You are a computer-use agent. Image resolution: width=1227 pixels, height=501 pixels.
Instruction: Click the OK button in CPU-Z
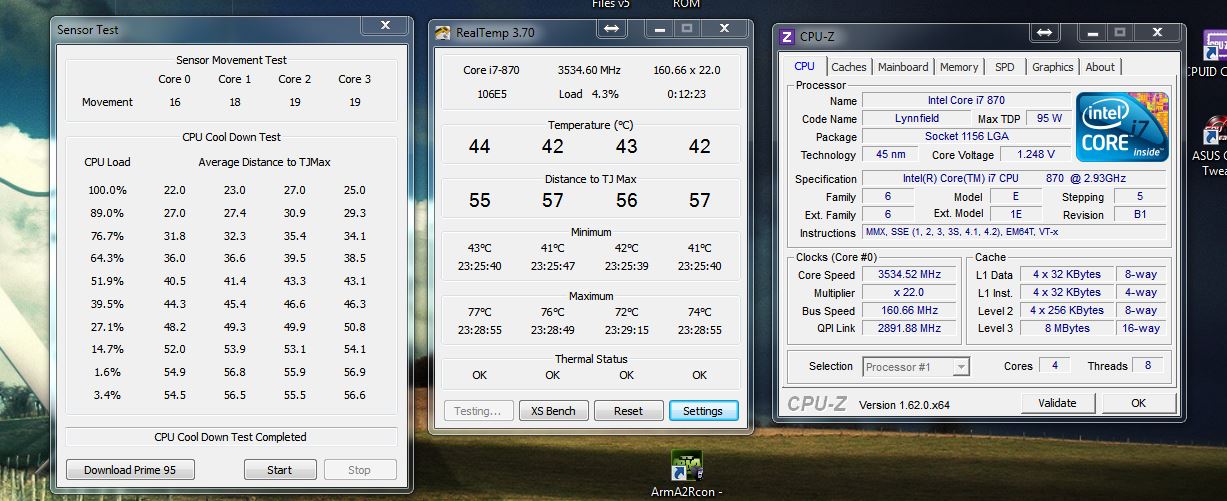pyautogui.click(x=1138, y=403)
